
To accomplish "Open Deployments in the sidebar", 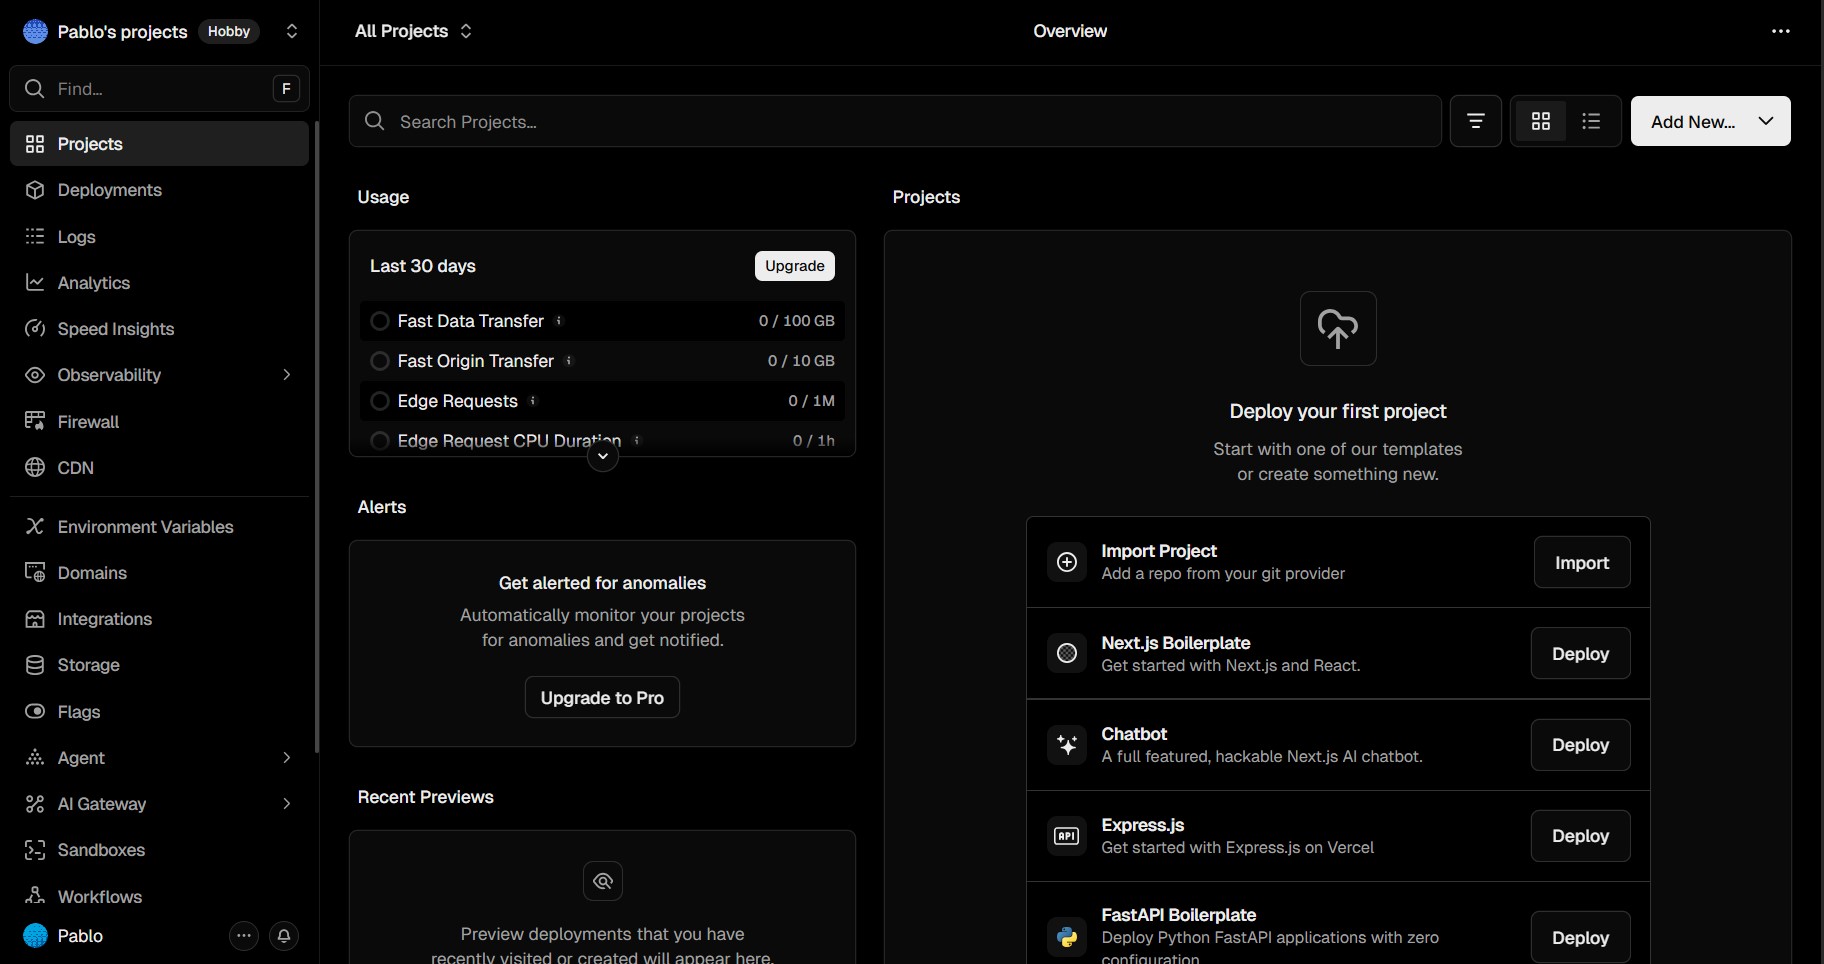I will tap(160, 190).
